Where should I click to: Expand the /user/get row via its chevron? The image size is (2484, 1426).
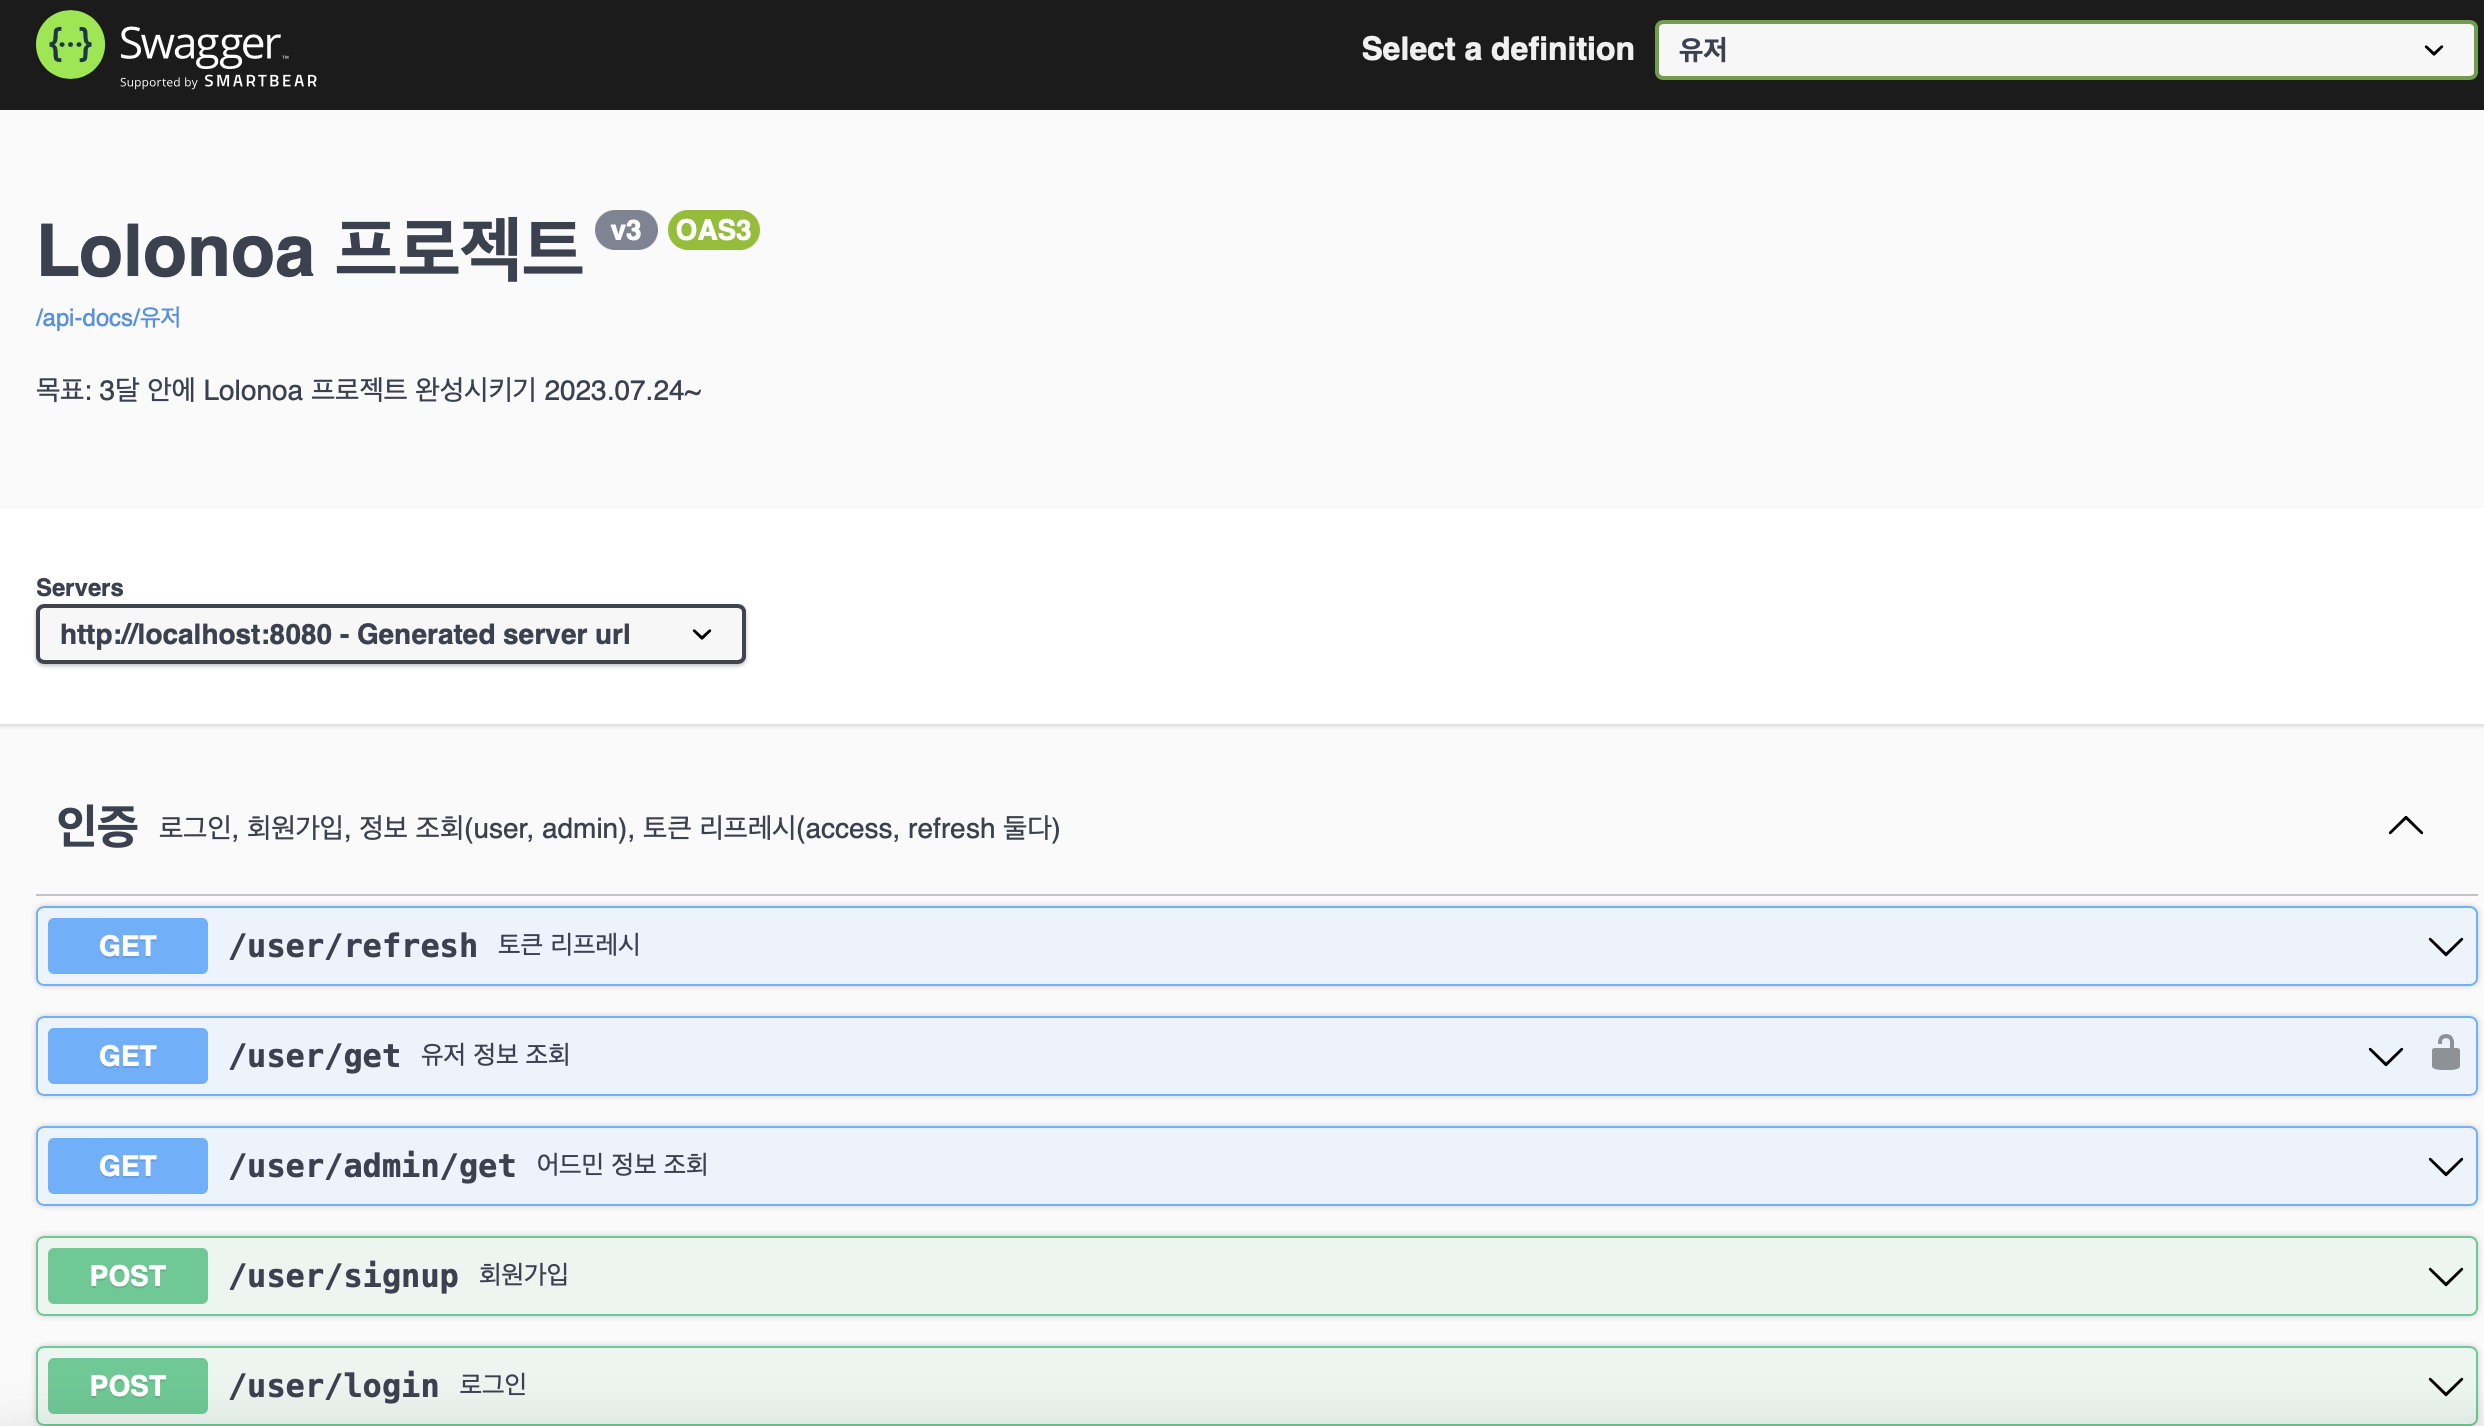(2385, 1056)
